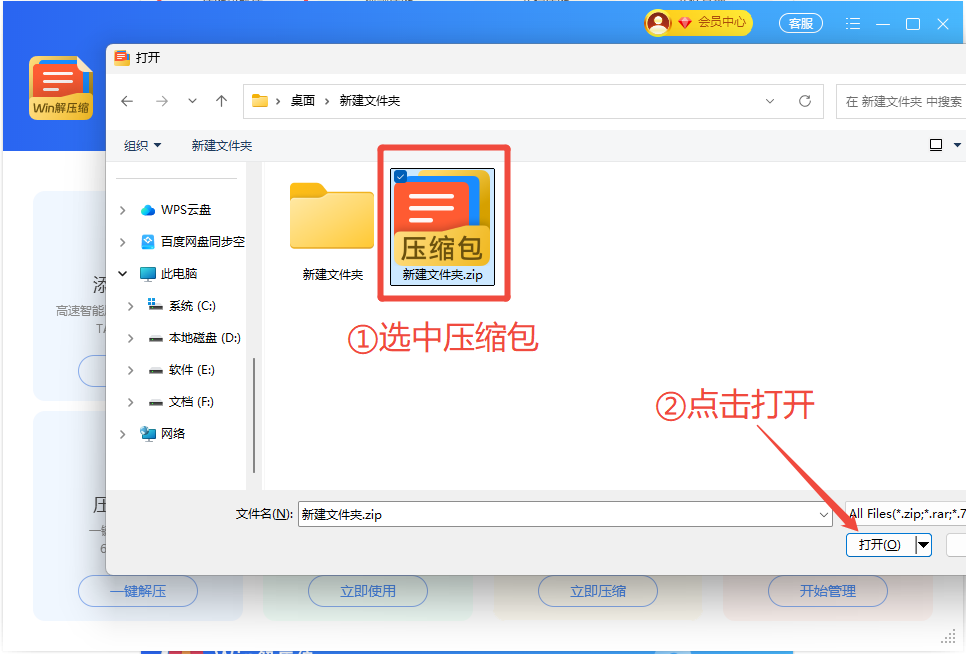The image size is (966, 654).
Task: Click the 一键解压 button
Action: point(138,591)
